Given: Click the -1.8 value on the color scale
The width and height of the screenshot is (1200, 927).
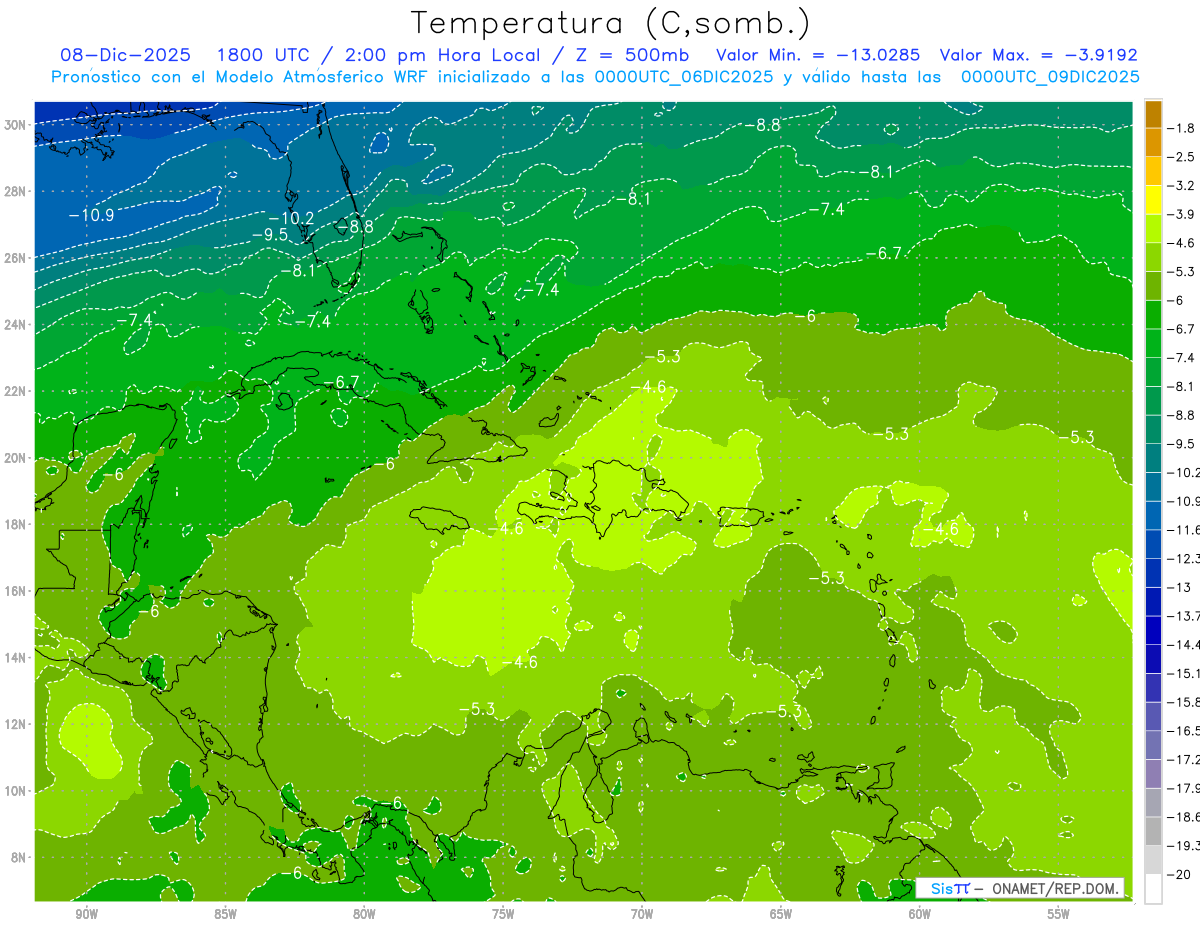Looking at the screenshot, I should point(1181,128).
